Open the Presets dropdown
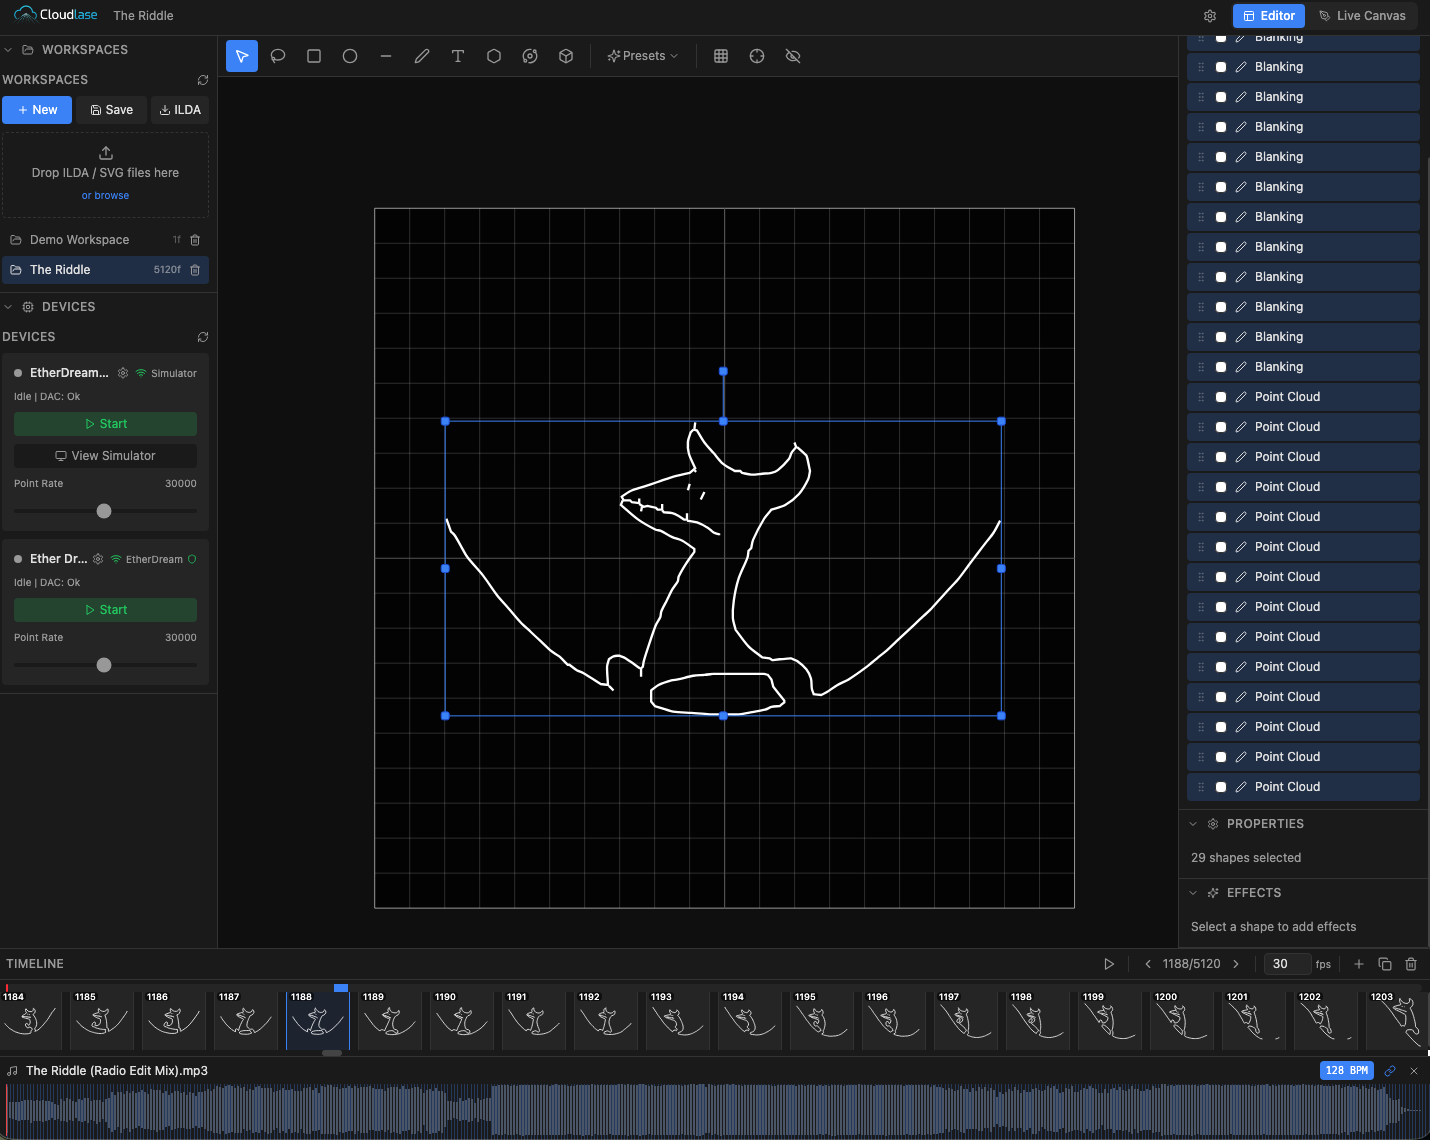This screenshot has height=1140, width=1430. point(642,55)
